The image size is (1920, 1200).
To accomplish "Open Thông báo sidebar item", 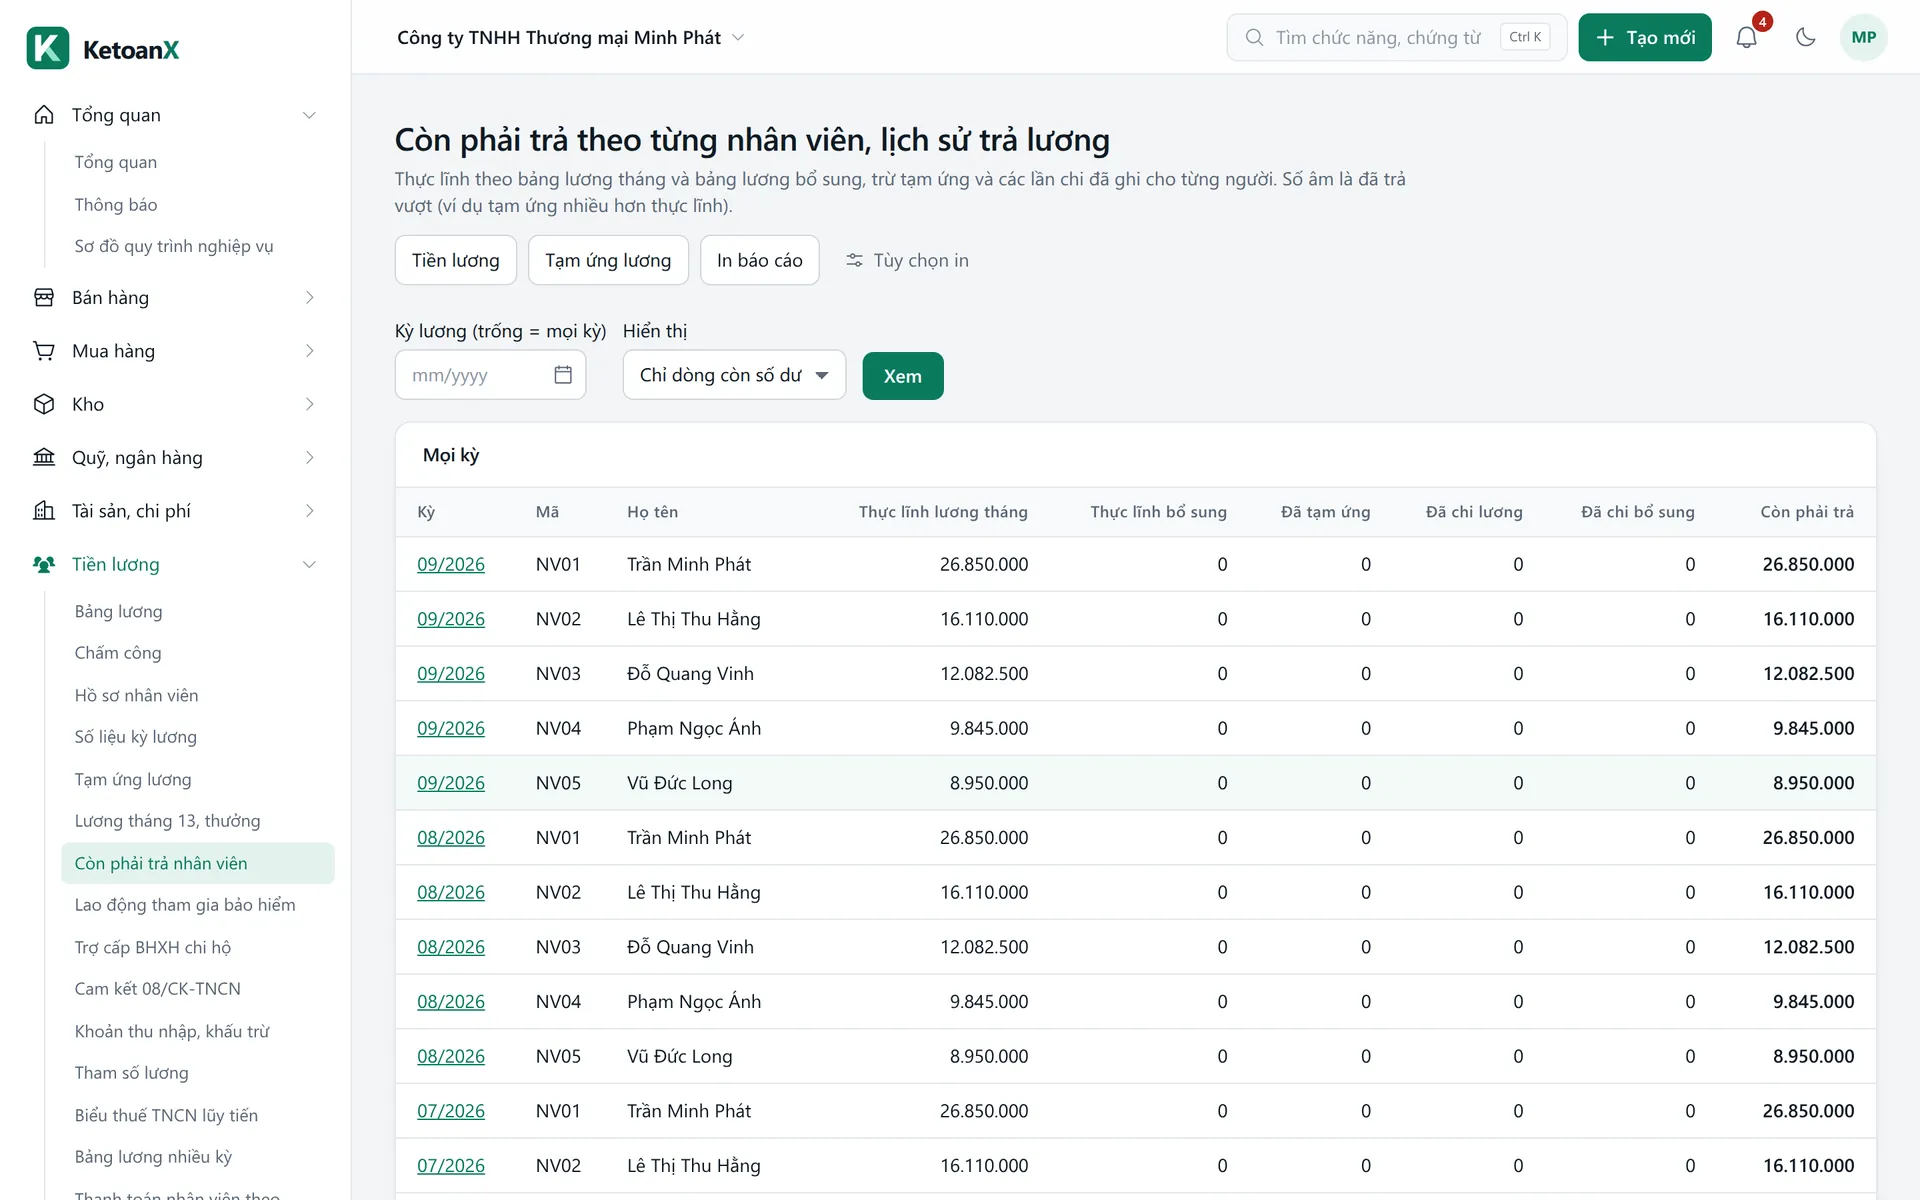I will pos(116,205).
